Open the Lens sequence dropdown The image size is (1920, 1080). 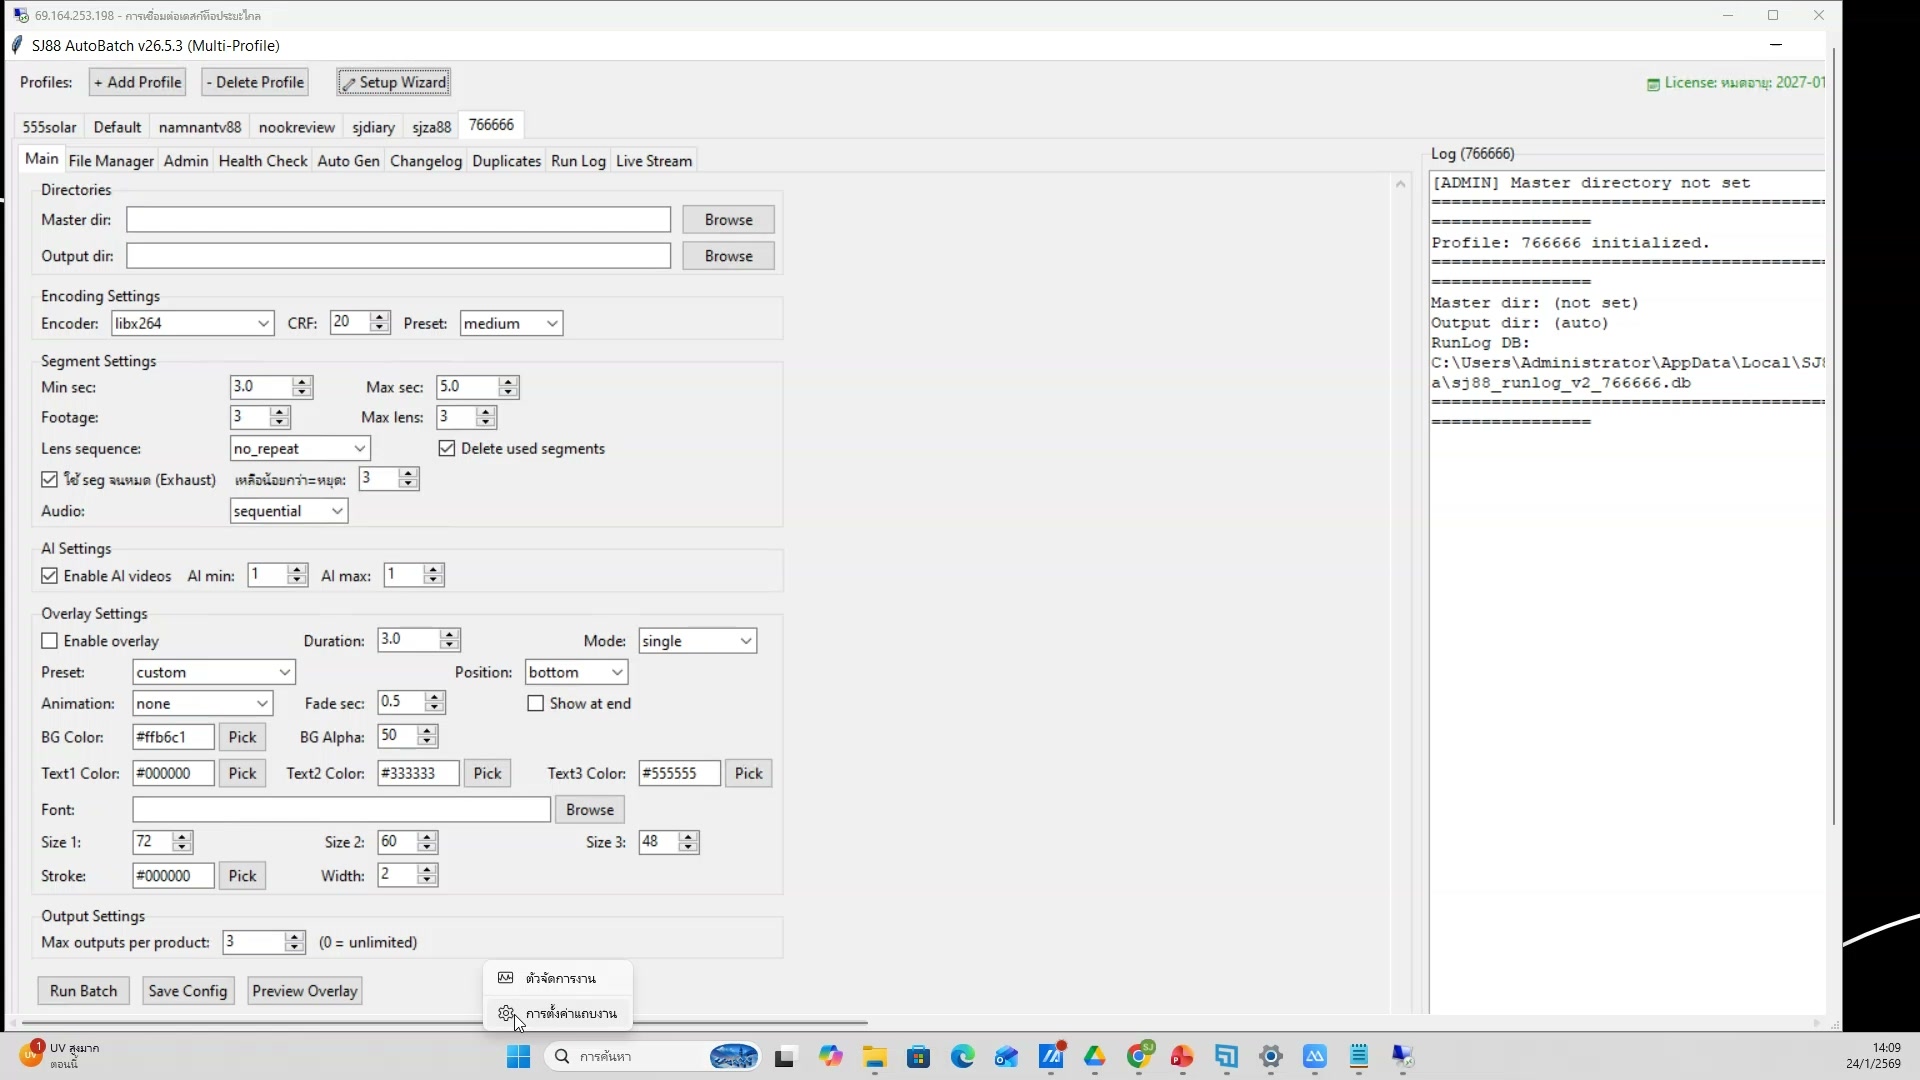359,449
